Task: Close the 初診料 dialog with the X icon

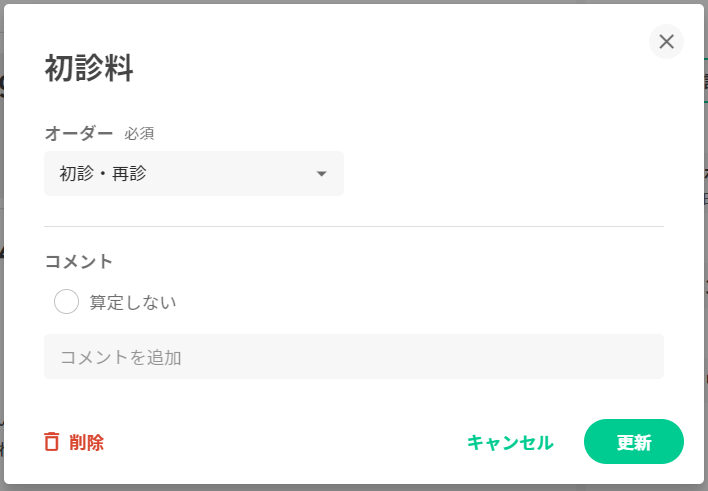Action: (666, 41)
